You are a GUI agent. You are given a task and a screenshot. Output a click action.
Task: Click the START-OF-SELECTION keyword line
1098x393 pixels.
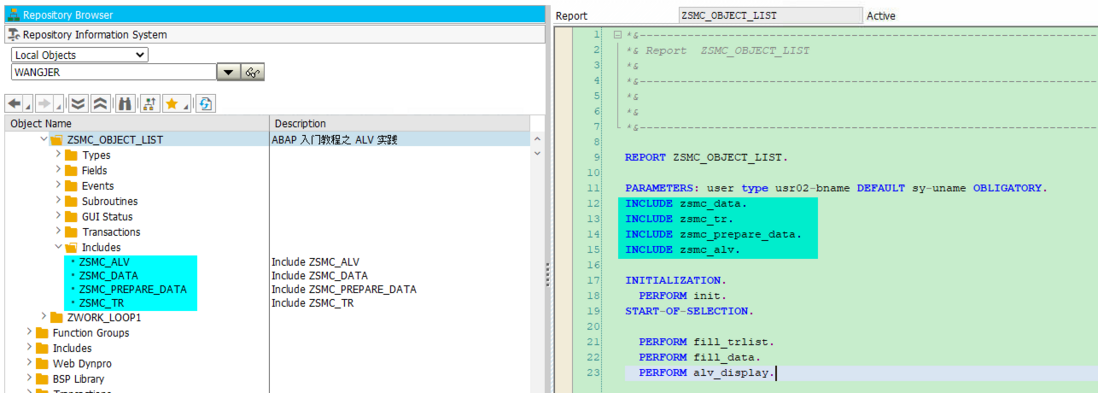pos(689,312)
